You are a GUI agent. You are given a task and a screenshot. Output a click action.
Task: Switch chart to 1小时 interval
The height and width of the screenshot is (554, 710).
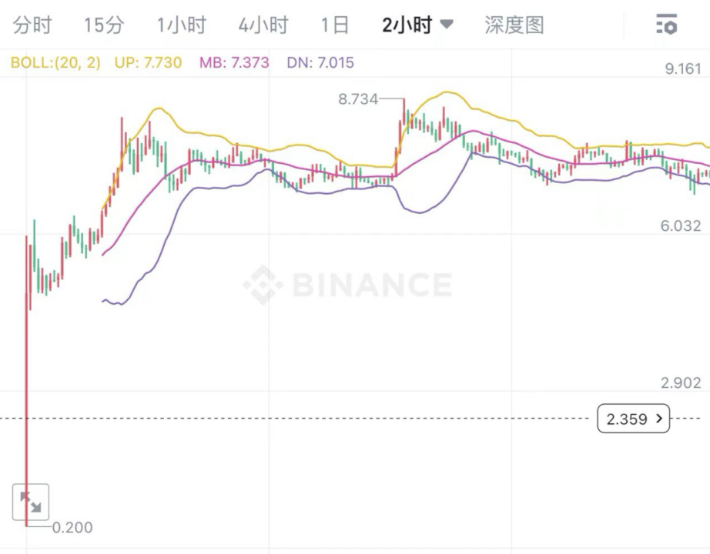pos(182,25)
